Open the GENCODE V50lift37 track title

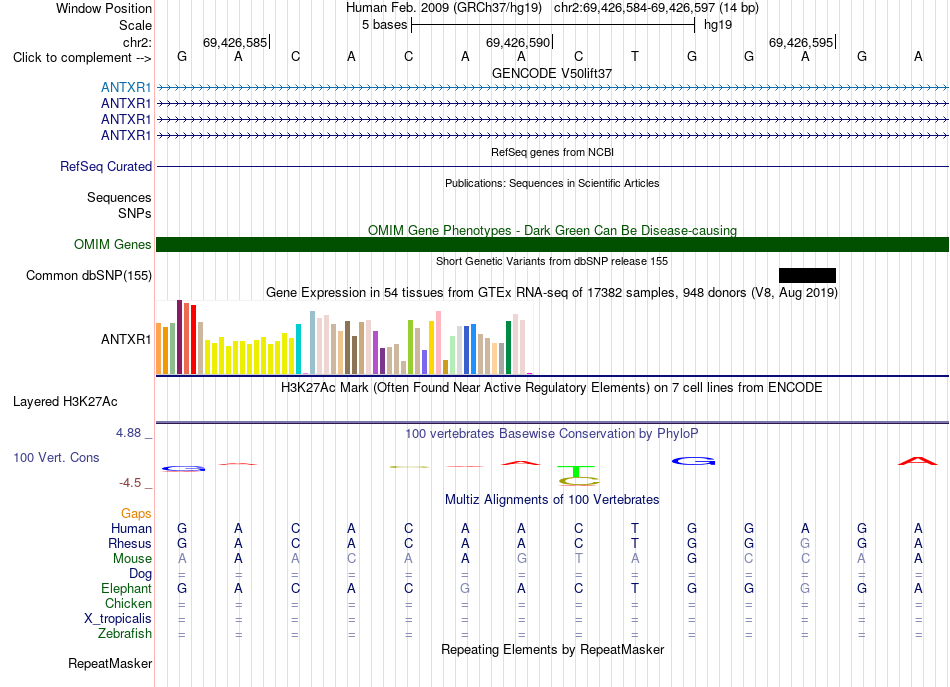click(x=552, y=73)
